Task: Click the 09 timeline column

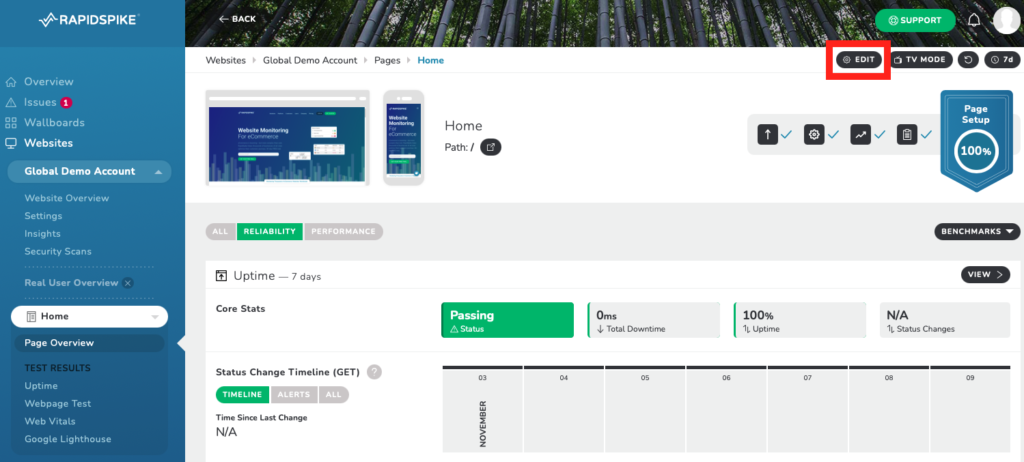Action: (x=970, y=409)
